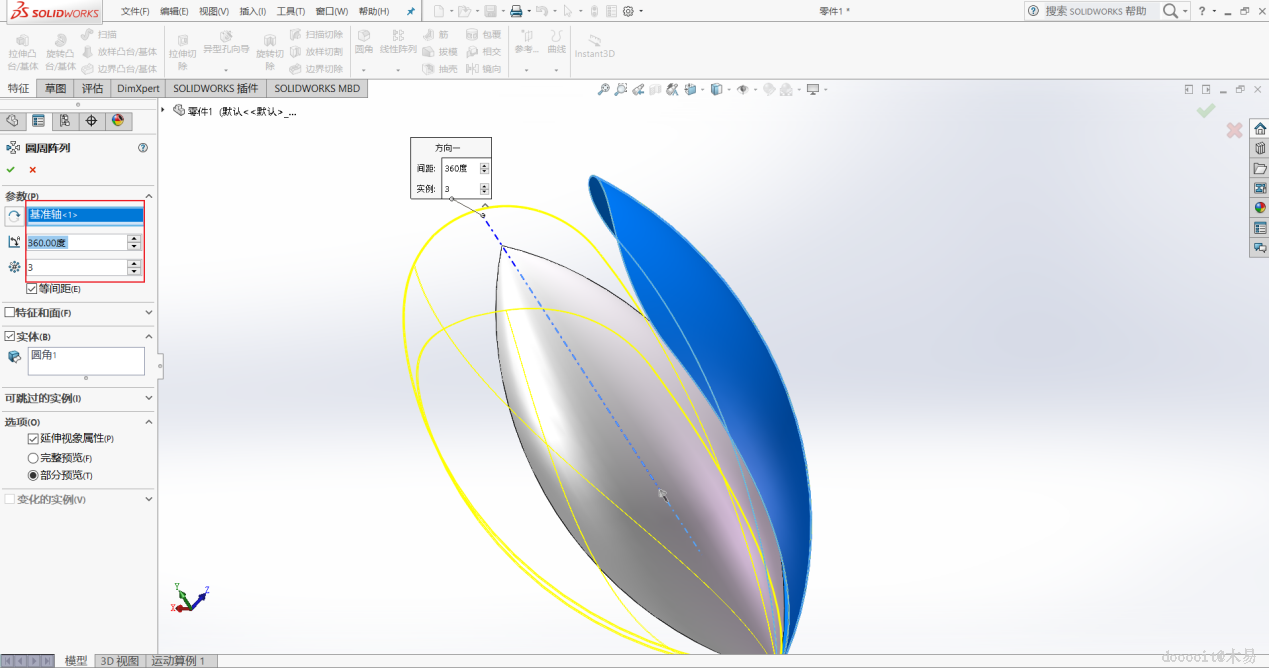Open the ConfigurationManager tab icon
Viewport: 1269px width, 668px height.
(65, 121)
